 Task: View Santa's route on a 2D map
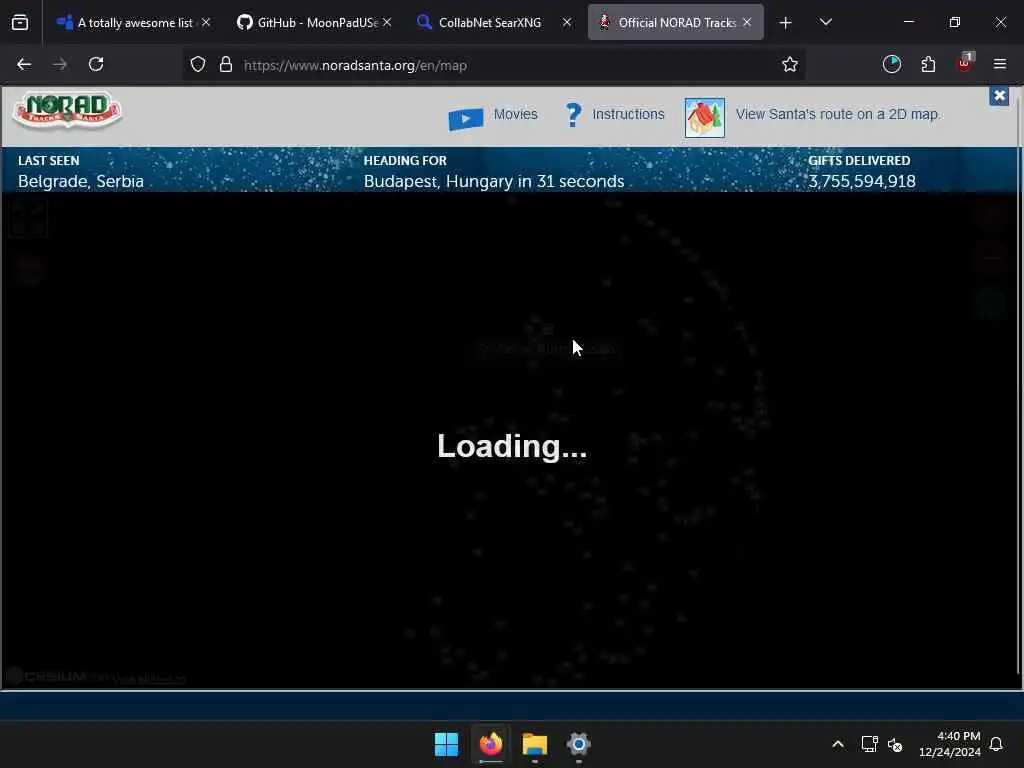pos(838,114)
